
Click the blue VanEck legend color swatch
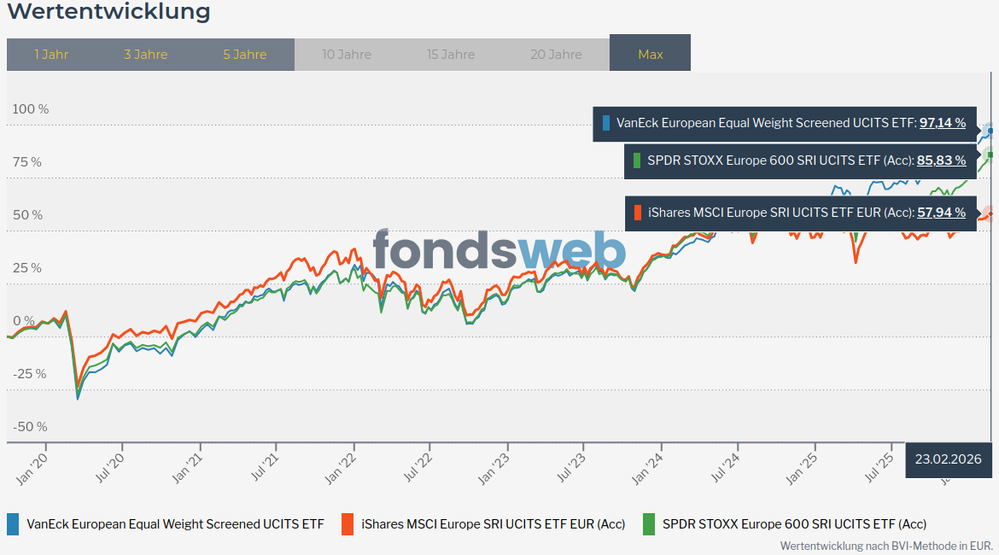(13, 524)
